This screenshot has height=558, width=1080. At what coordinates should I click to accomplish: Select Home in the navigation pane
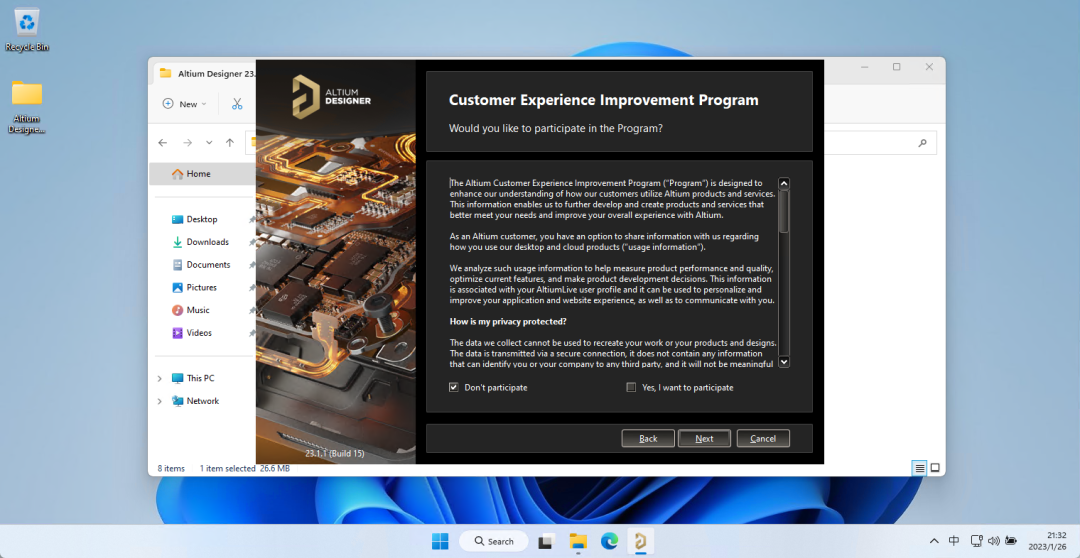(198, 174)
